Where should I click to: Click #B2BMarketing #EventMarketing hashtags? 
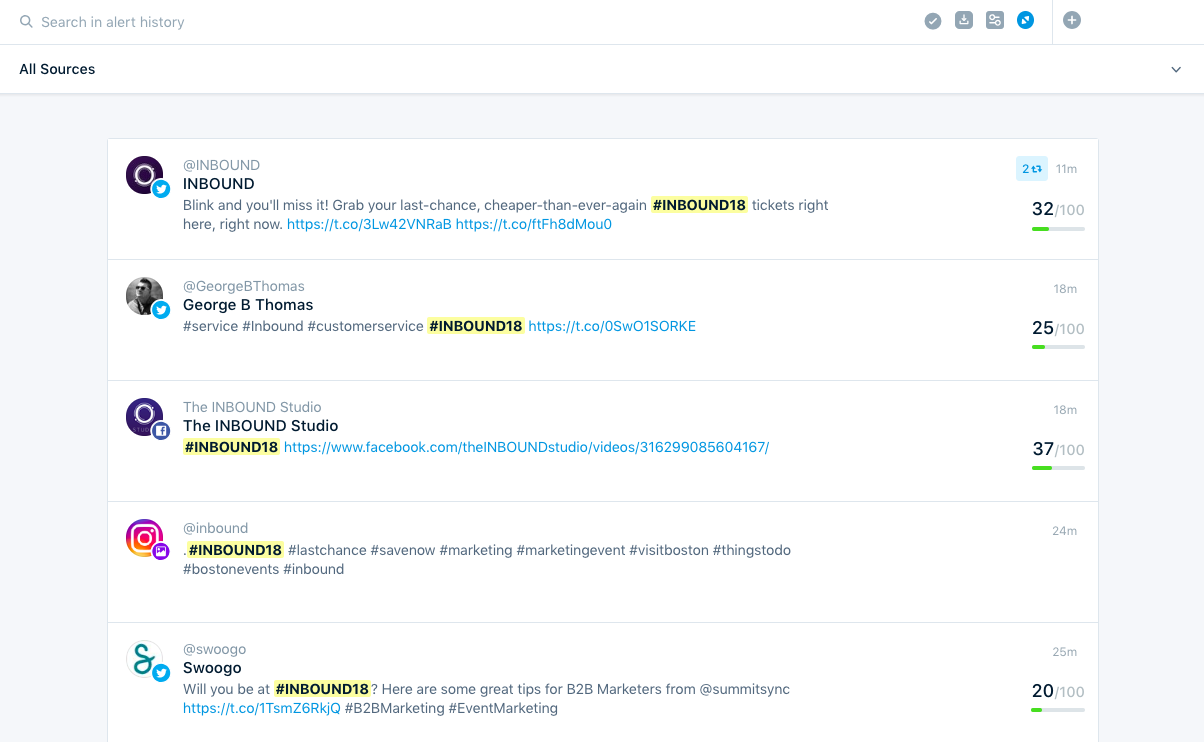click(451, 708)
